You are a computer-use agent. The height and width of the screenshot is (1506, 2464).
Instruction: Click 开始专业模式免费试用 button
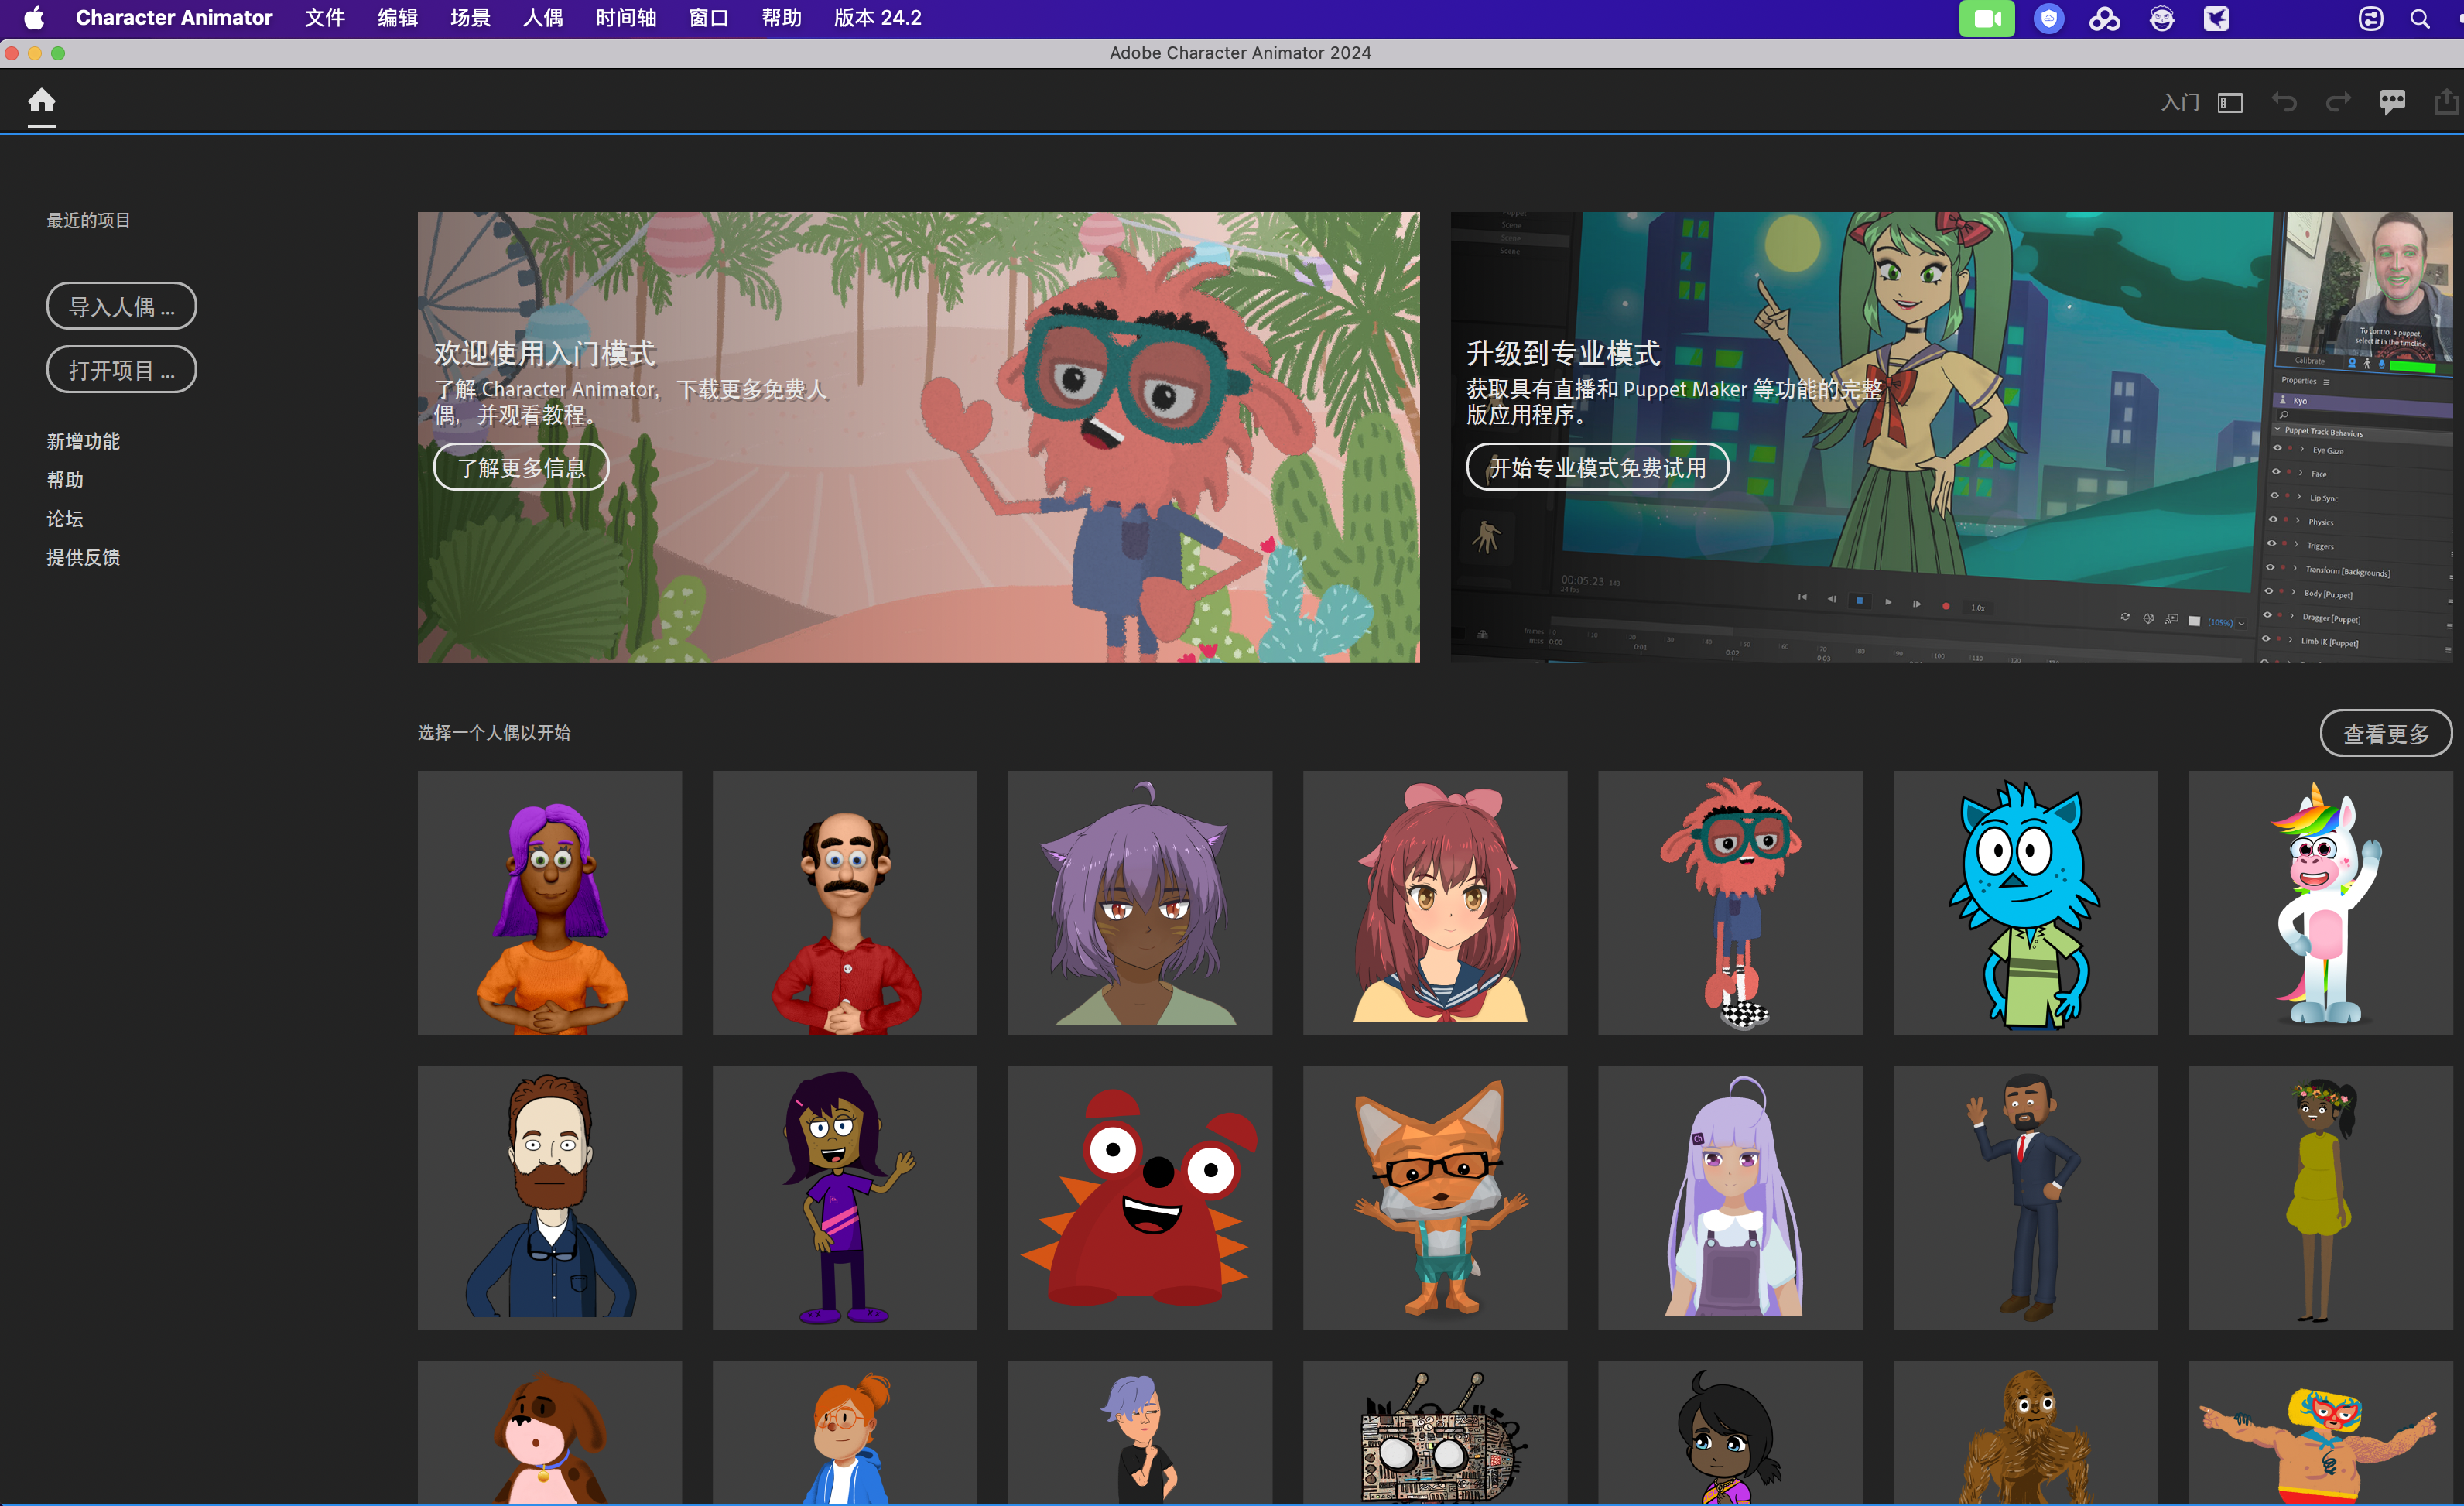click(x=1597, y=467)
